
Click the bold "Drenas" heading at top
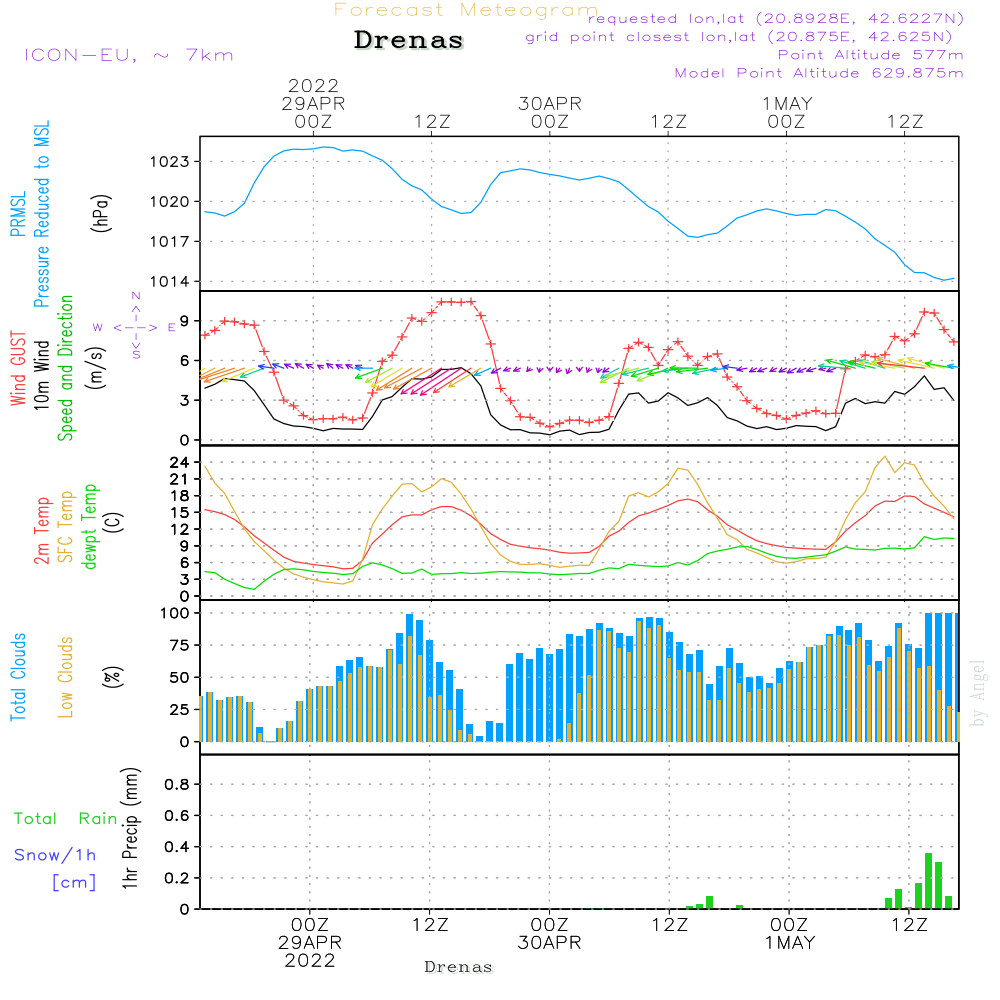click(x=409, y=40)
